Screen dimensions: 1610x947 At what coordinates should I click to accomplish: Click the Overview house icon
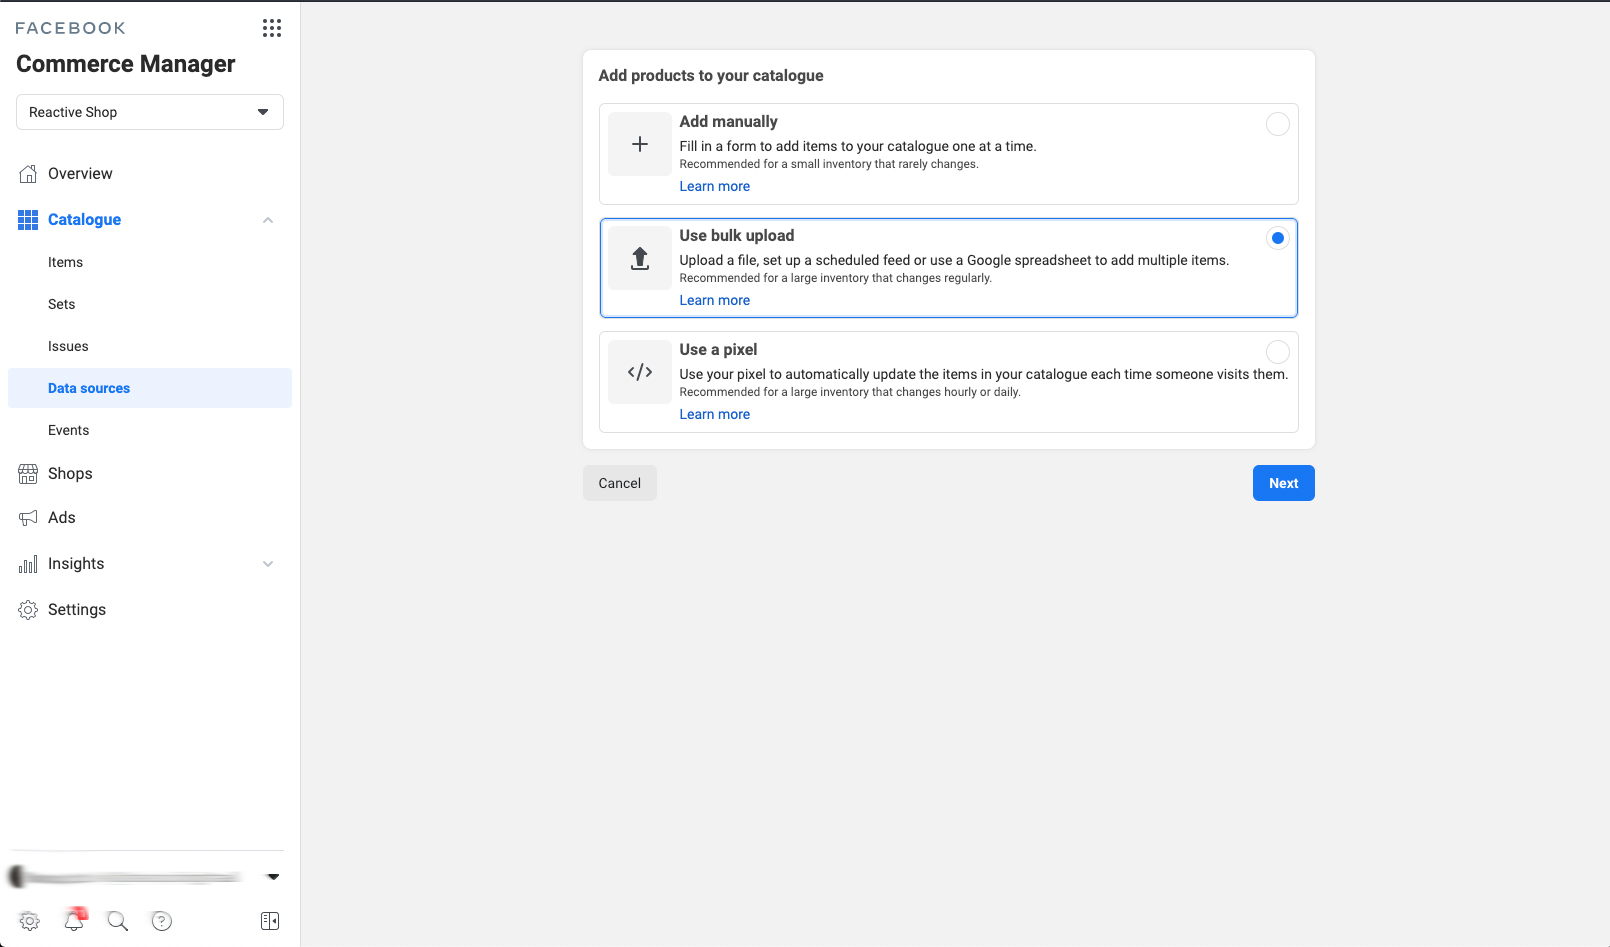click(28, 174)
